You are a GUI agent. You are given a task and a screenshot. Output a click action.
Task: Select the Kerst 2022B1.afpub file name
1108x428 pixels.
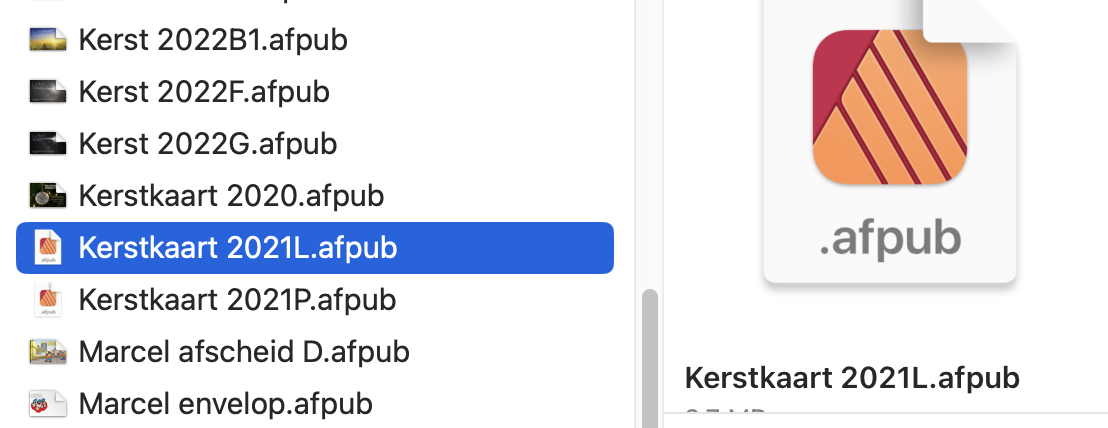pos(213,40)
